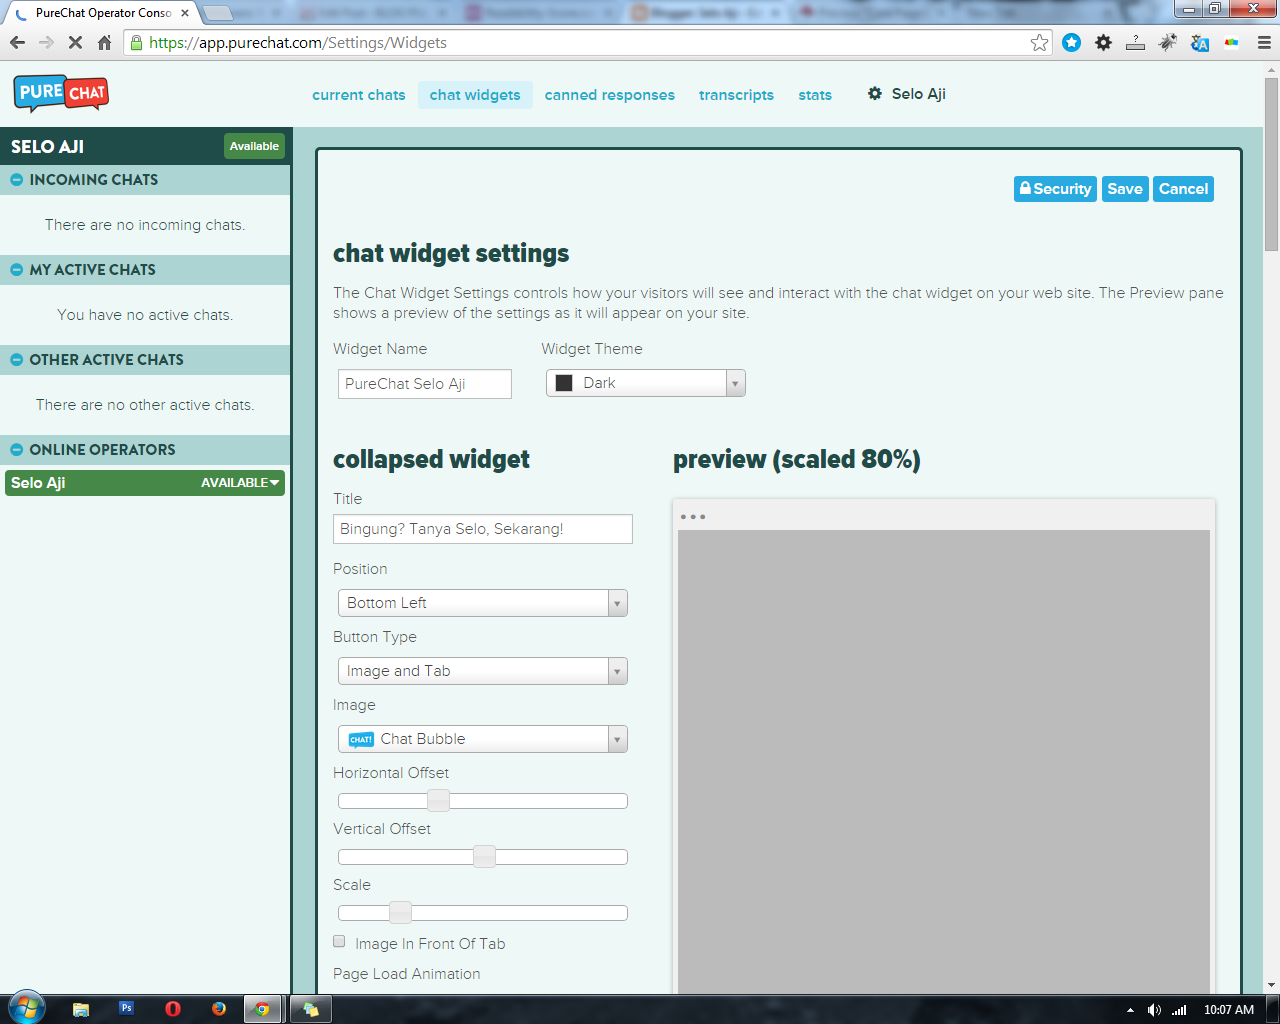
Task: Click the Security button
Action: pos(1055,189)
